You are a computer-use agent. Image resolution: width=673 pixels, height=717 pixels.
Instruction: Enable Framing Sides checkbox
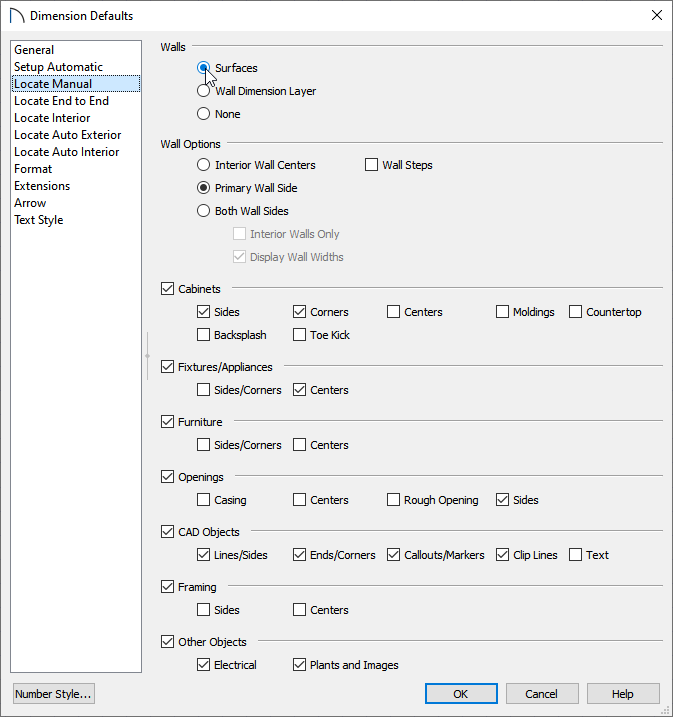coord(203,610)
